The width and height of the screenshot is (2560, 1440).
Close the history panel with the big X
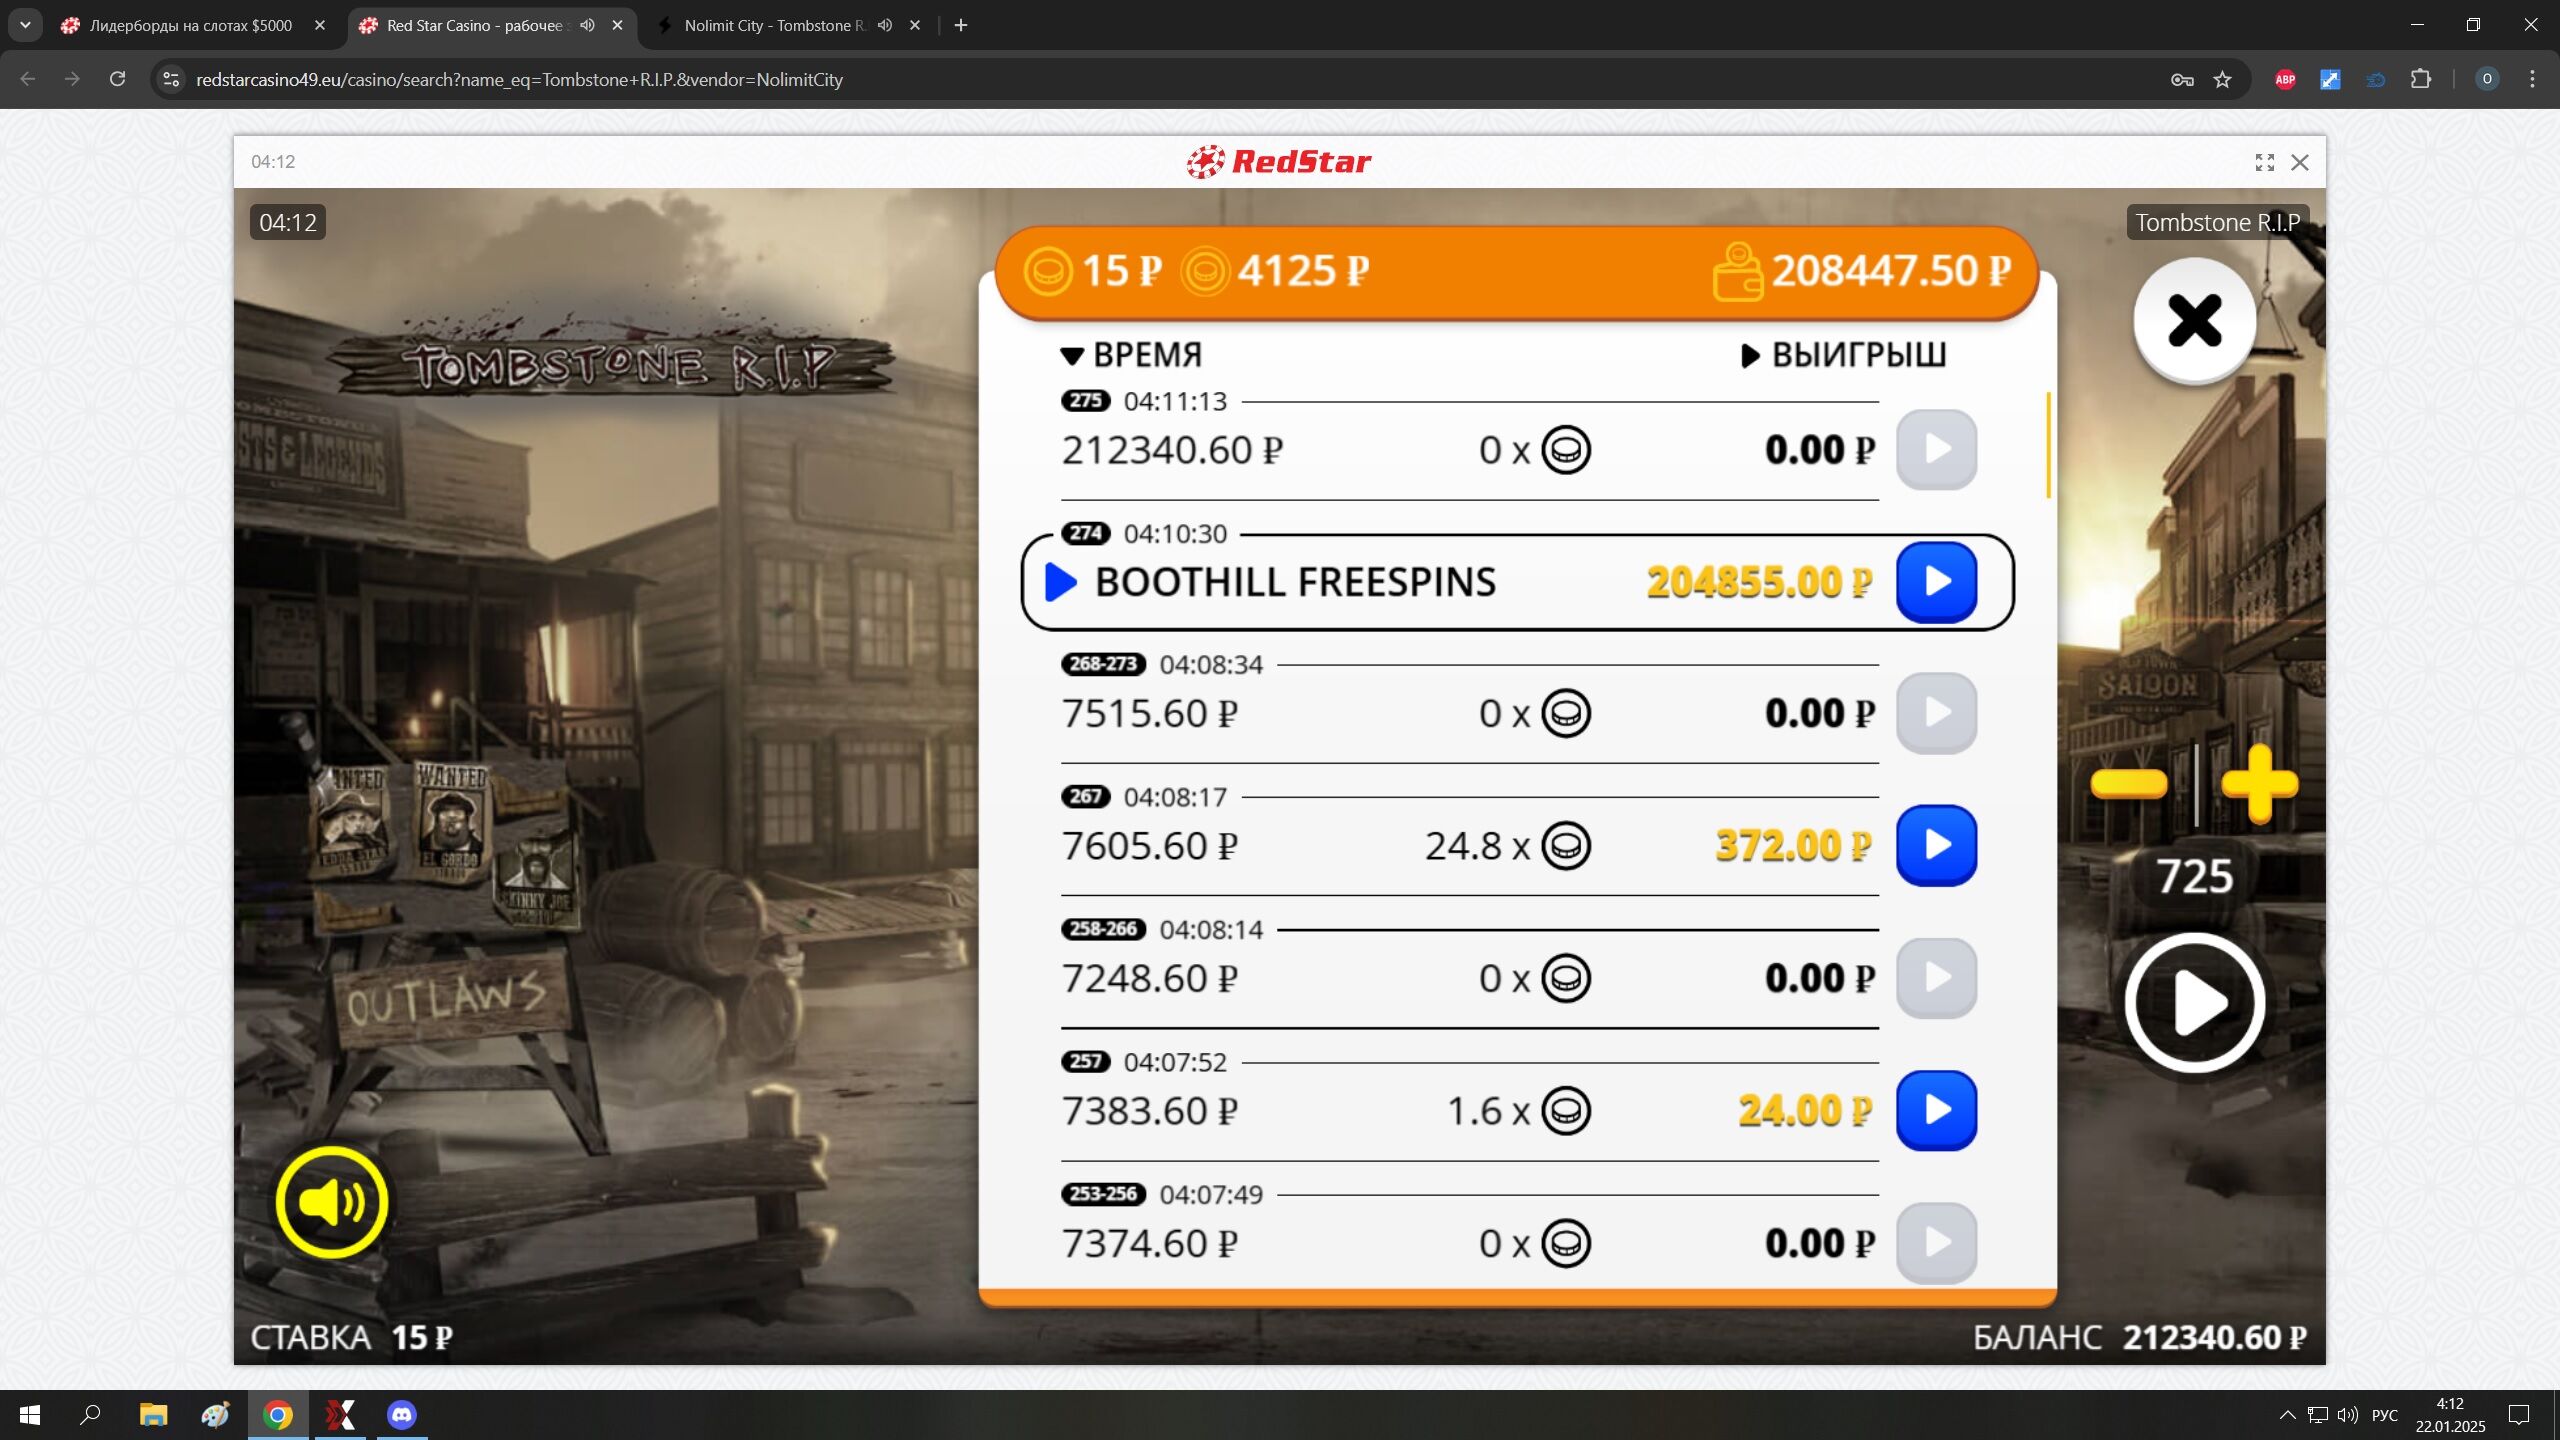click(2194, 321)
